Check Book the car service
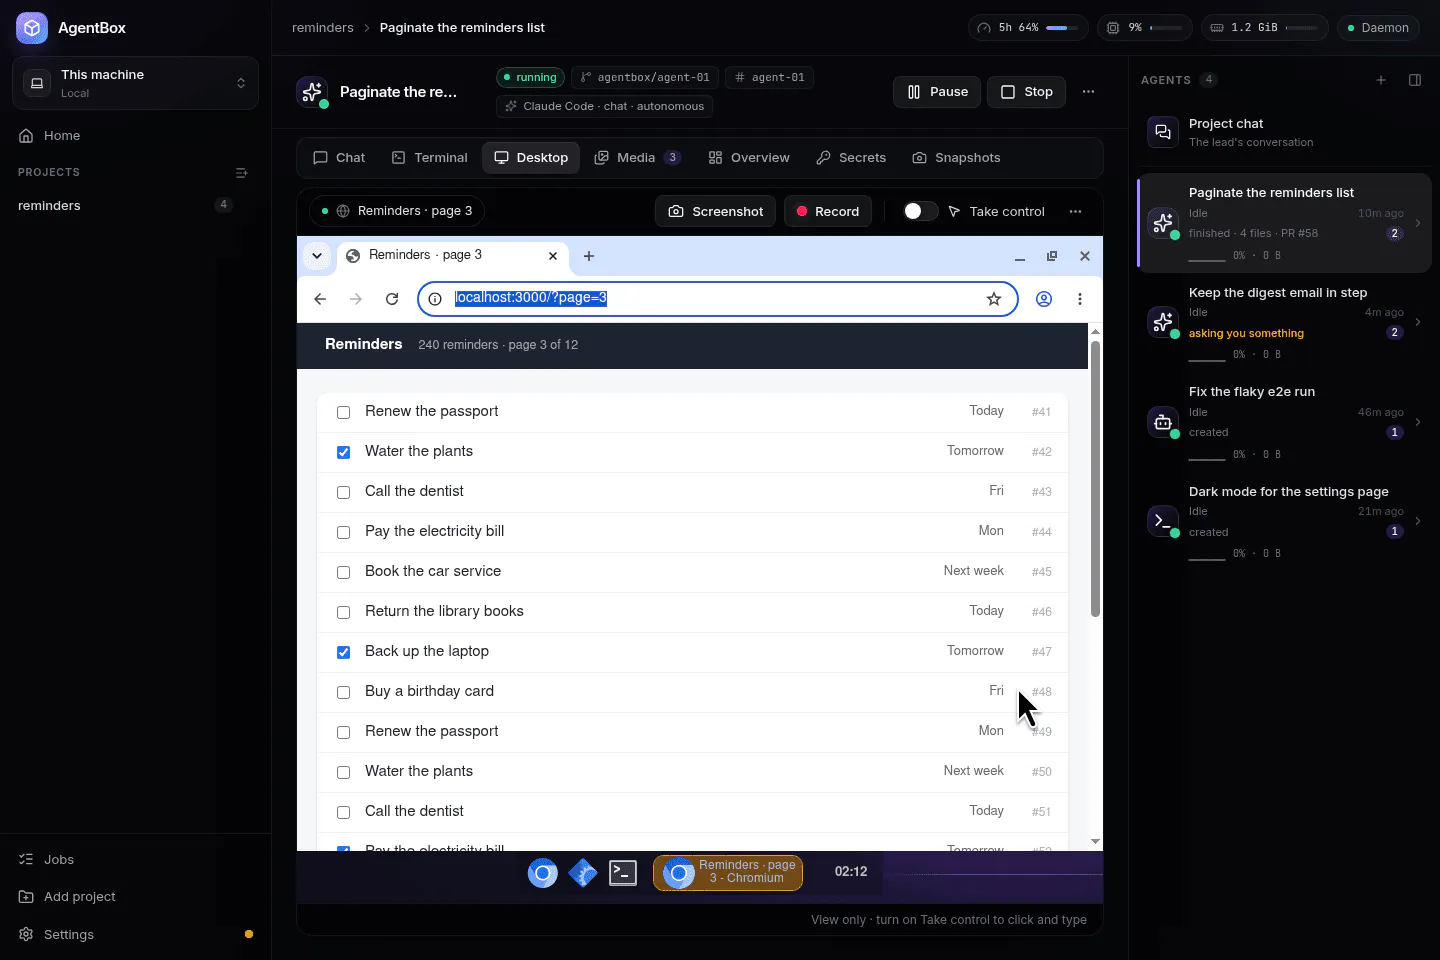Screen dimensions: 1440x960 tap(343, 572)
